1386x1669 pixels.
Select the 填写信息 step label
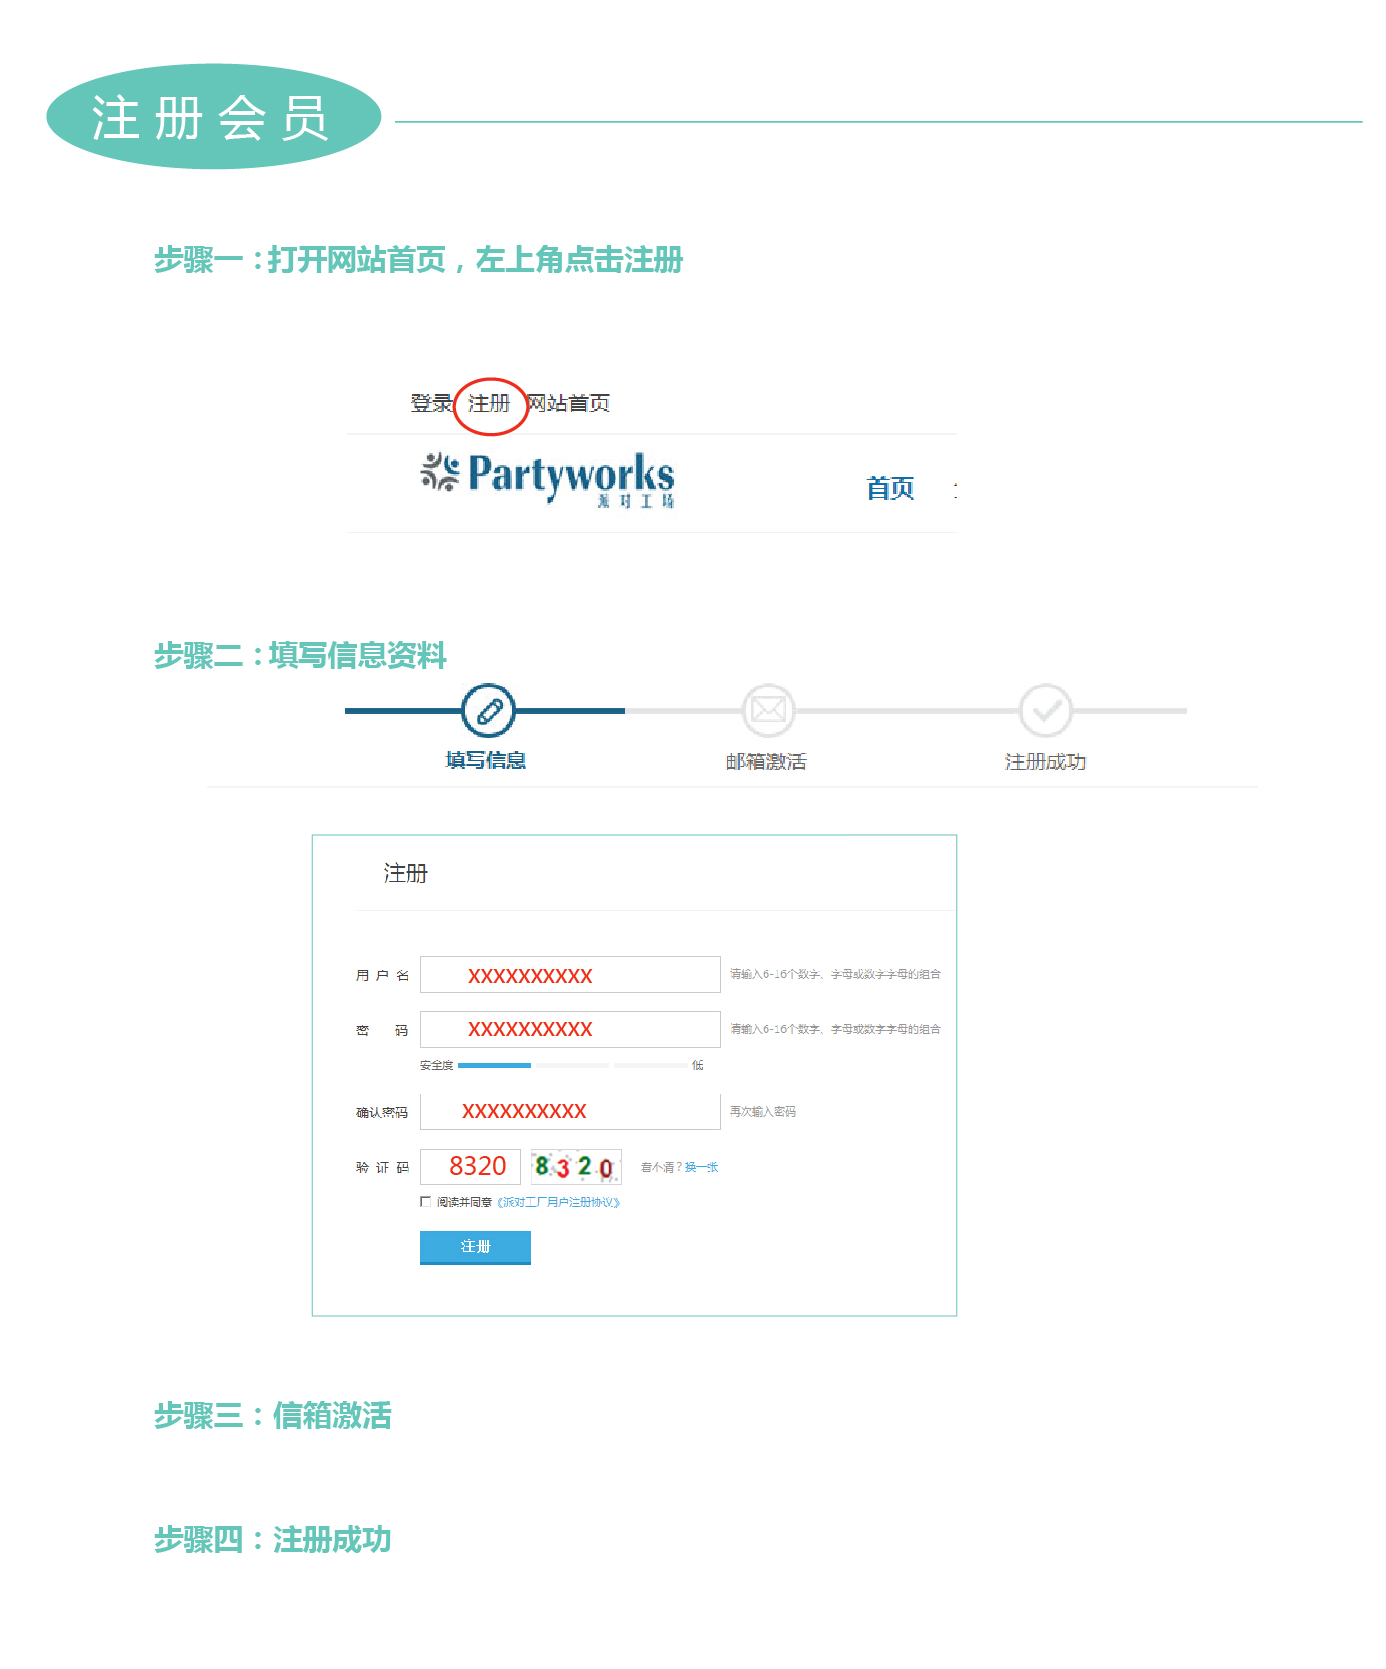point(486,761)
